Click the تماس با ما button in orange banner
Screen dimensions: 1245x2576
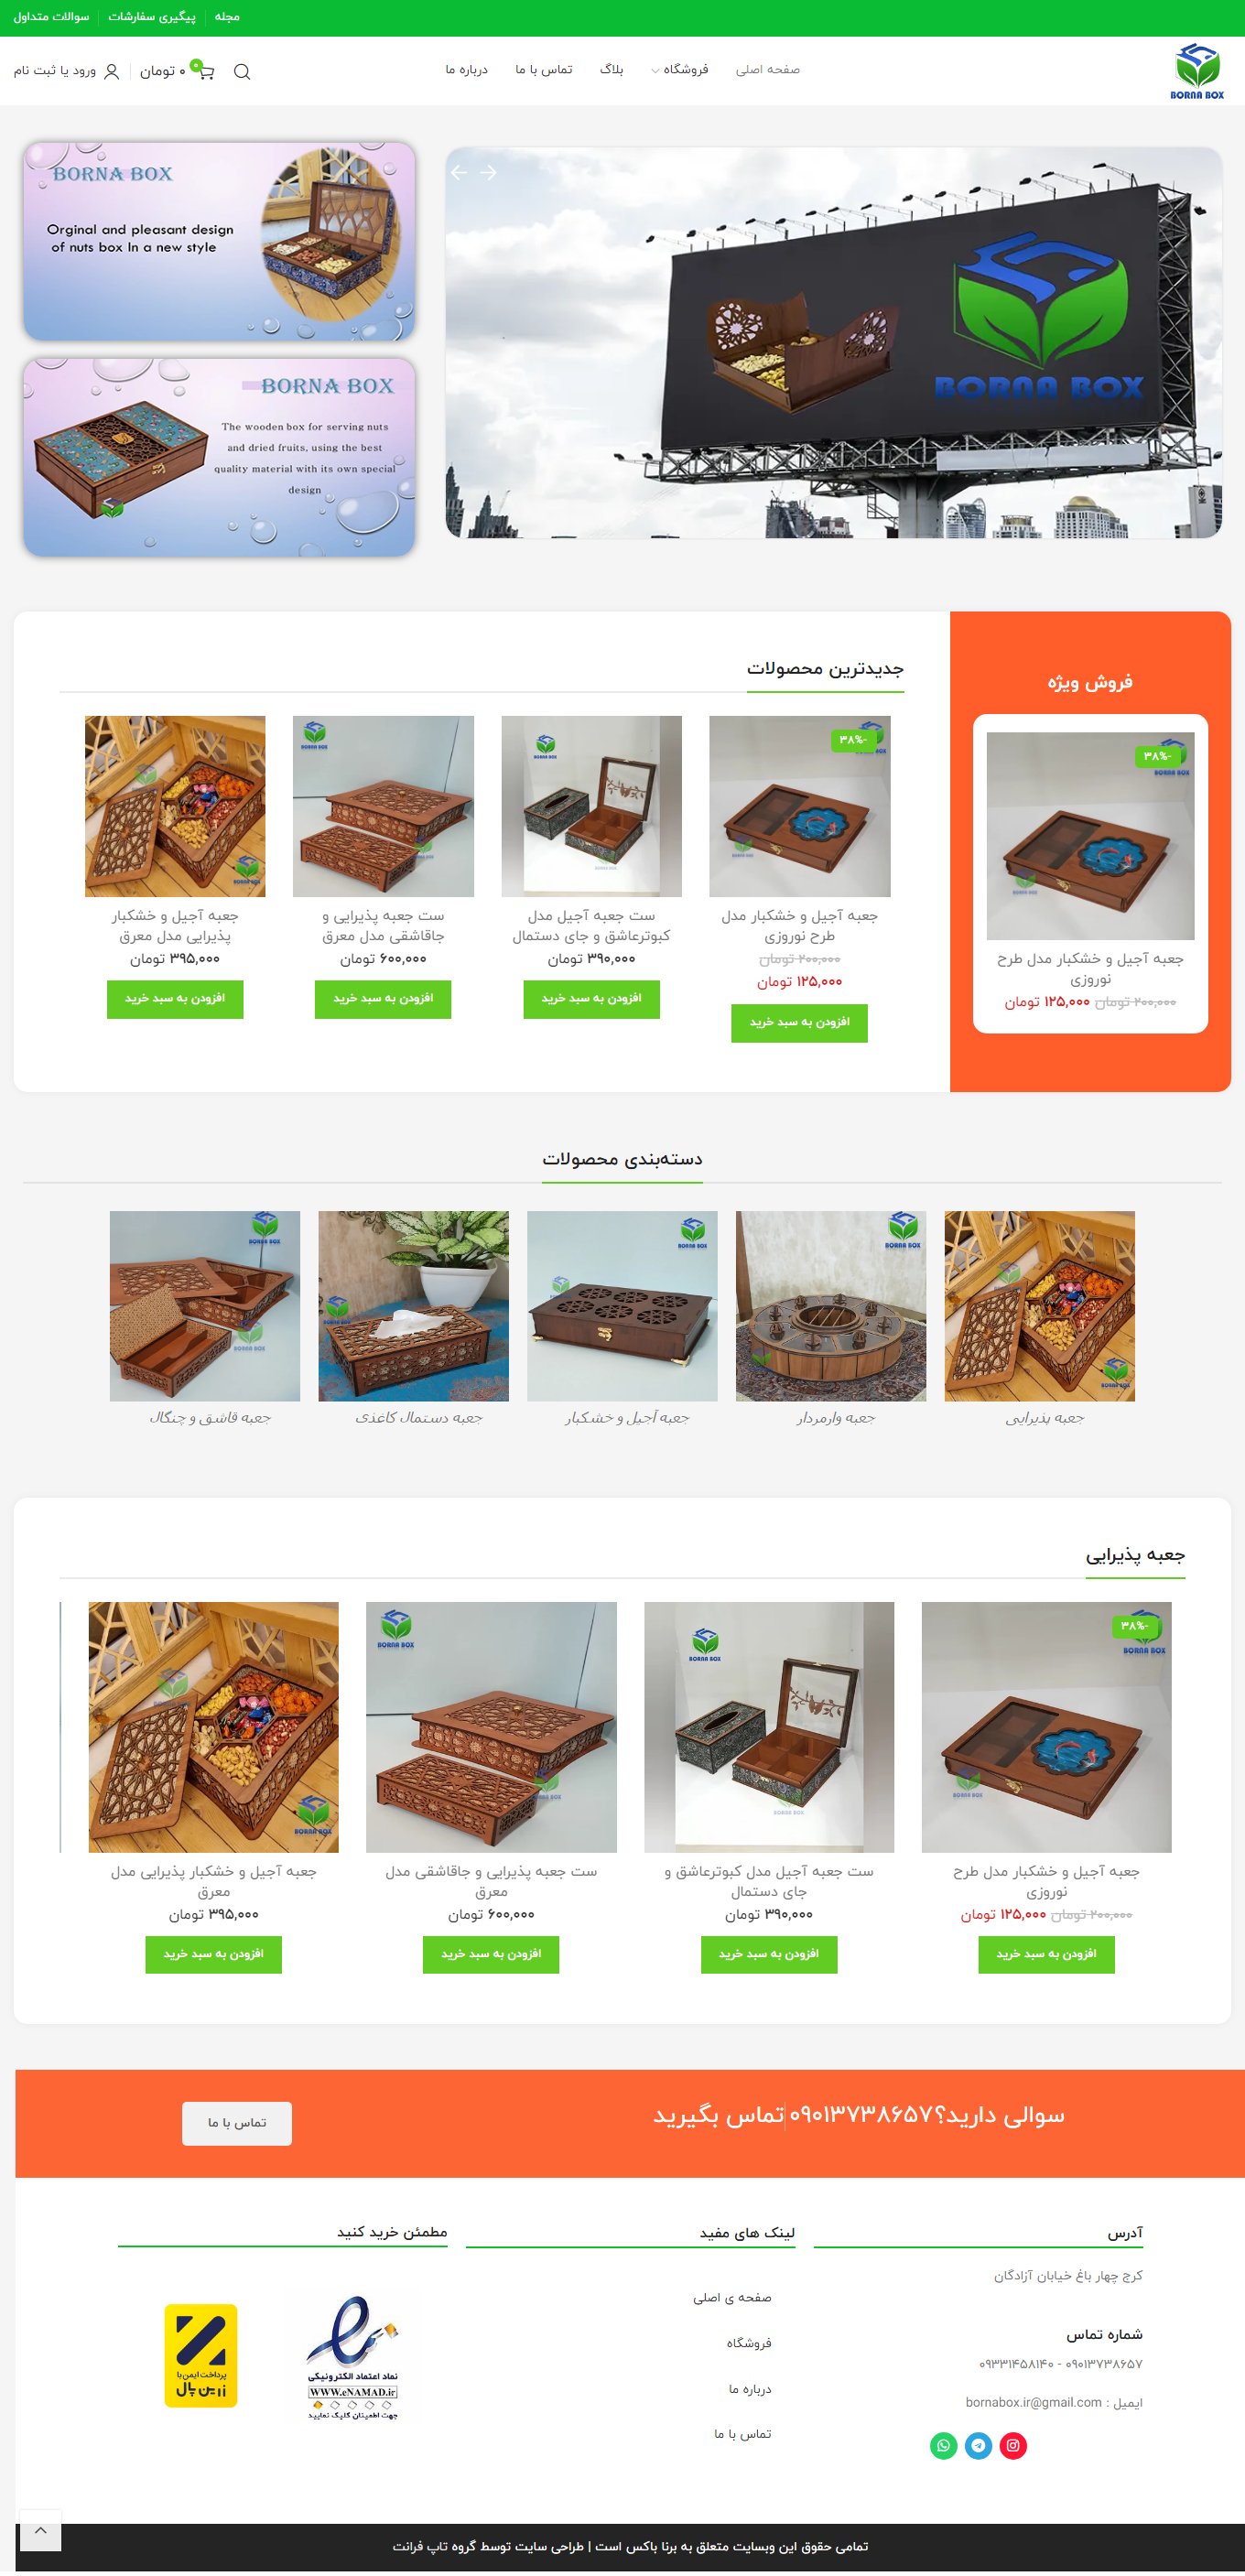[x=237, y=2122]
